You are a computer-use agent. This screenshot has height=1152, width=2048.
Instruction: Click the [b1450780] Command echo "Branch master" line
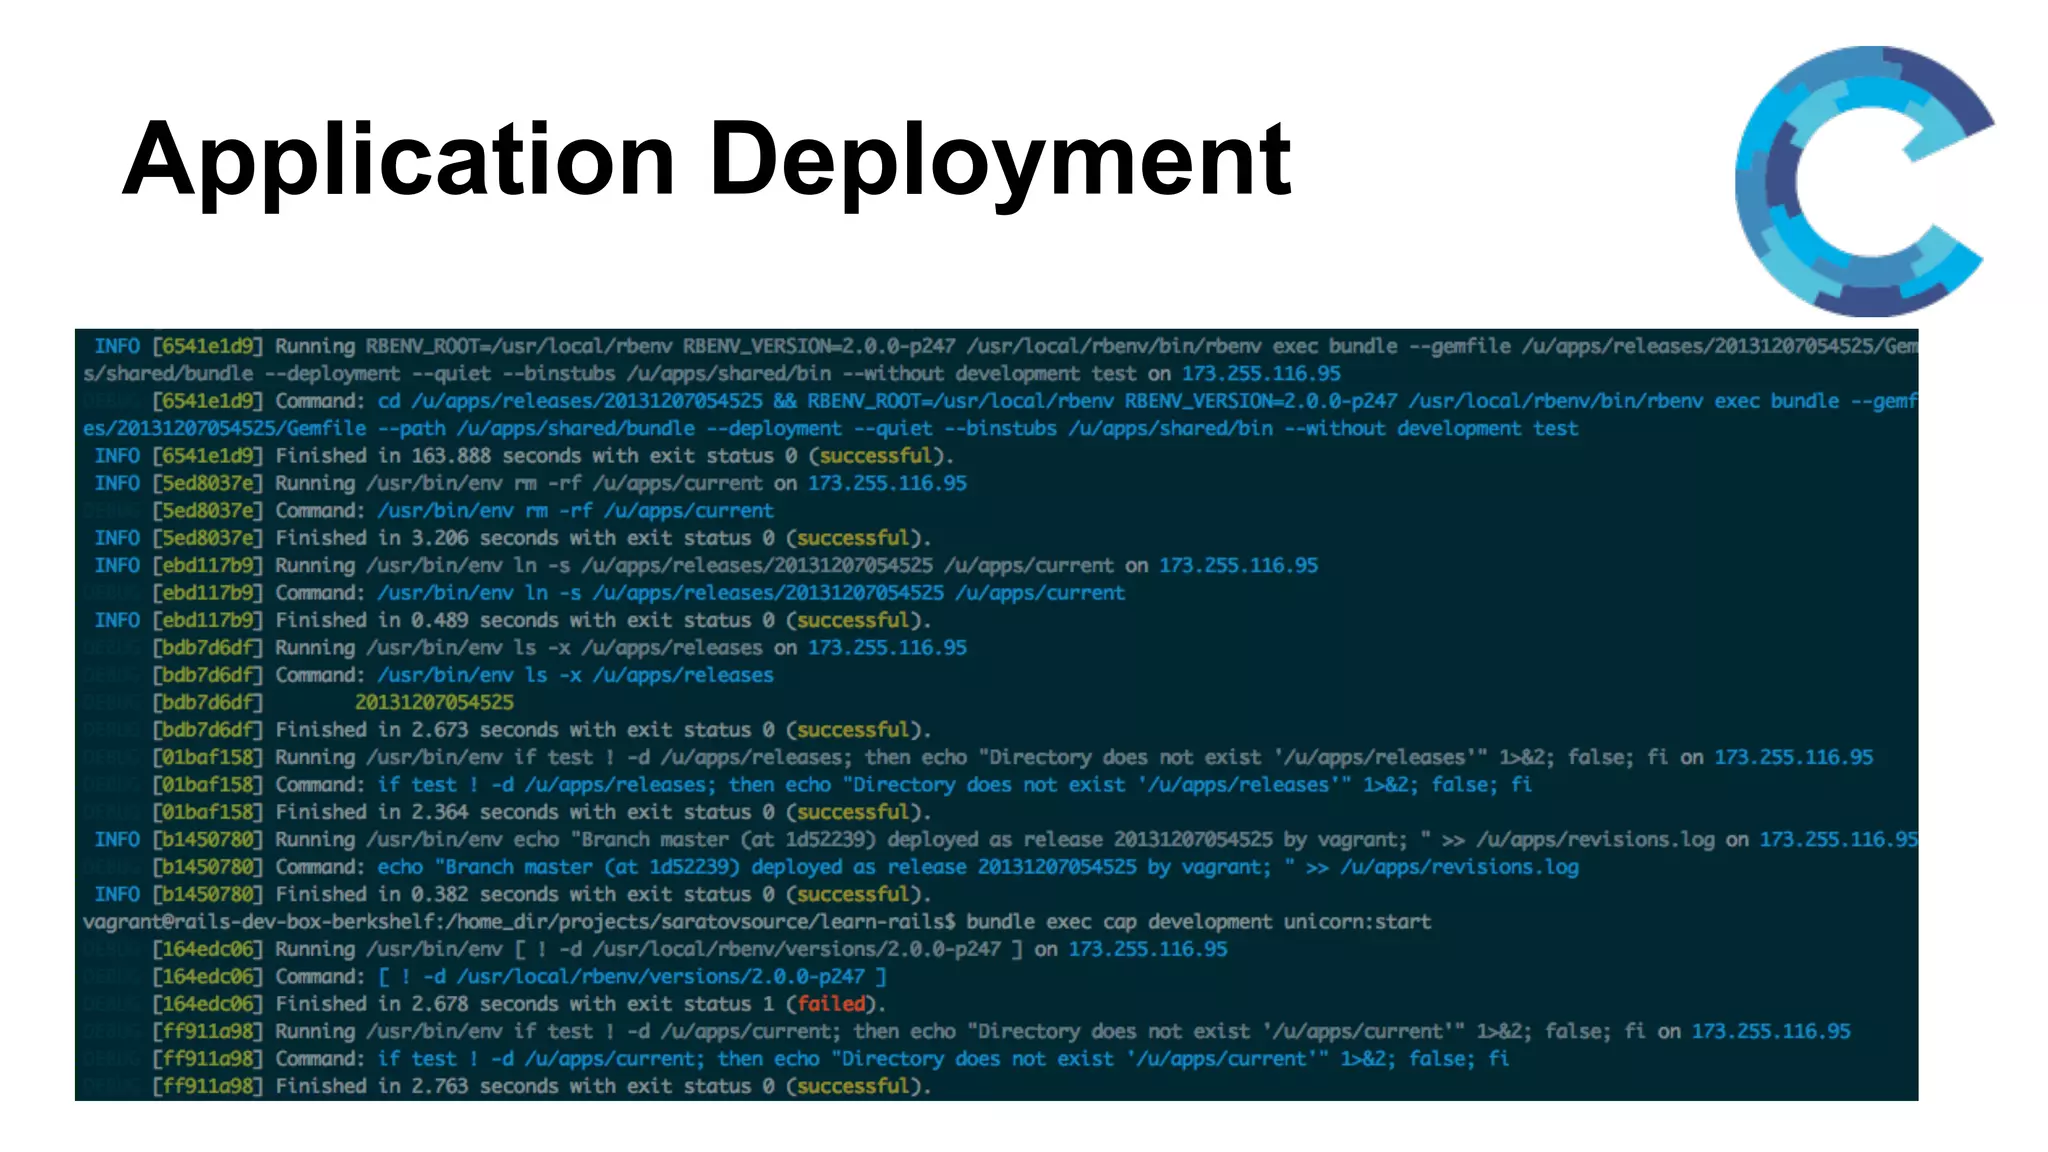tap(831, 867)
